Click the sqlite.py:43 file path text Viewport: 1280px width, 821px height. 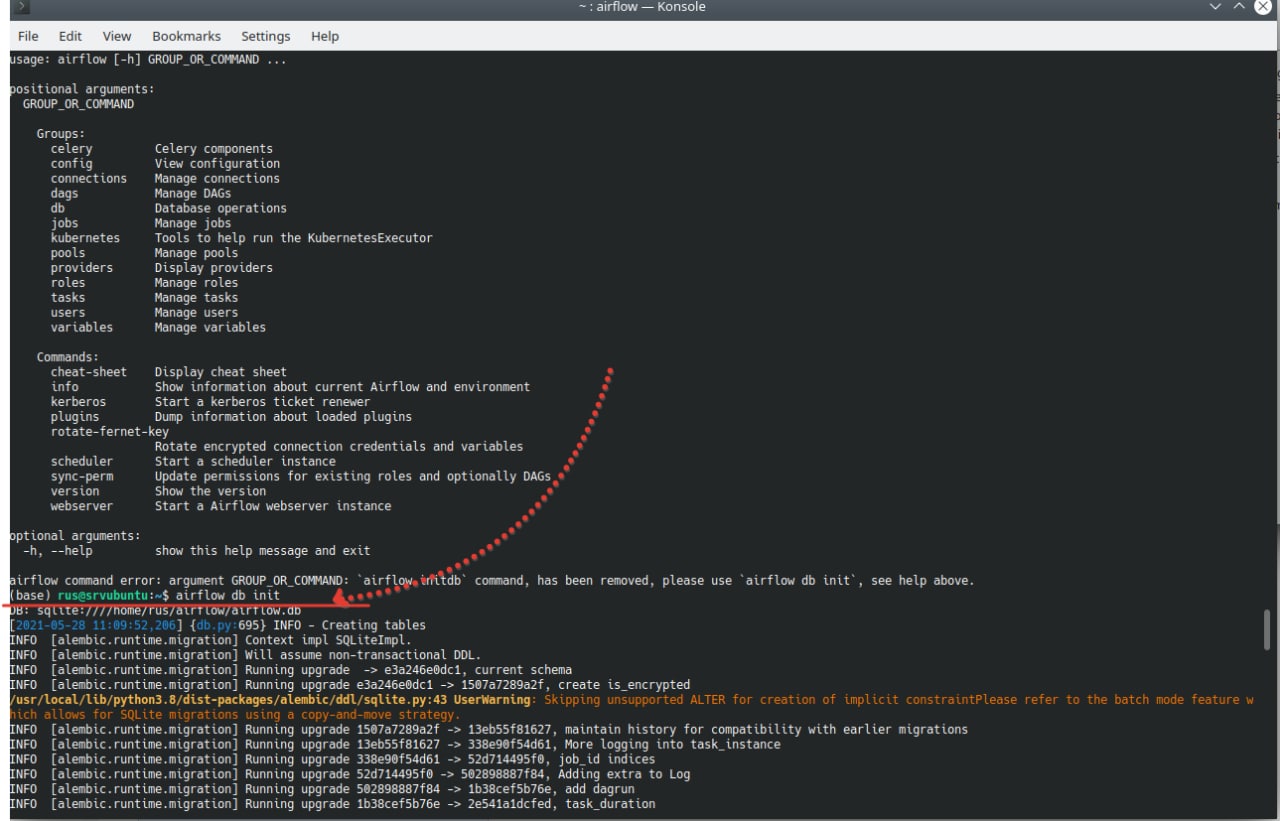click(x=228, y=699)
